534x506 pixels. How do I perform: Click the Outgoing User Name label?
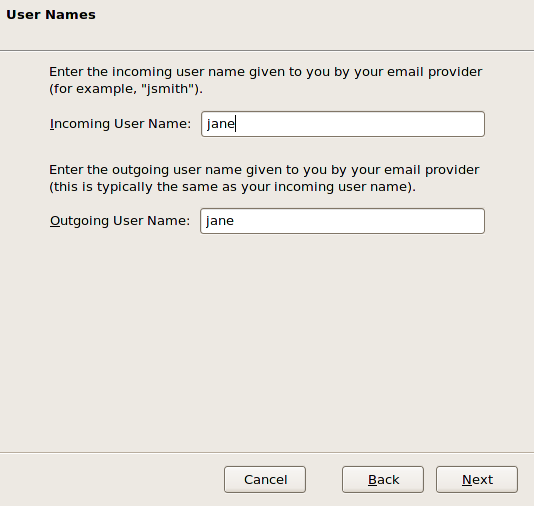coord(120,221)
